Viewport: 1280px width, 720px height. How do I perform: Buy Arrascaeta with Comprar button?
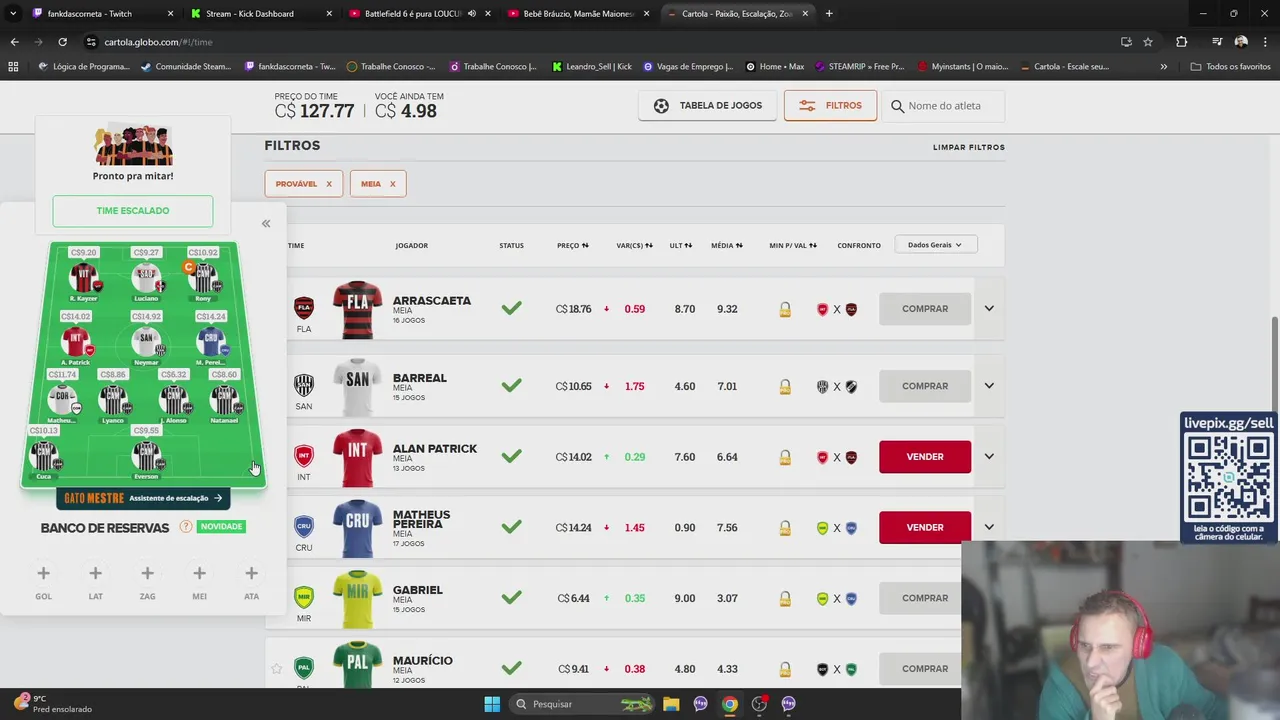point(925,309)
